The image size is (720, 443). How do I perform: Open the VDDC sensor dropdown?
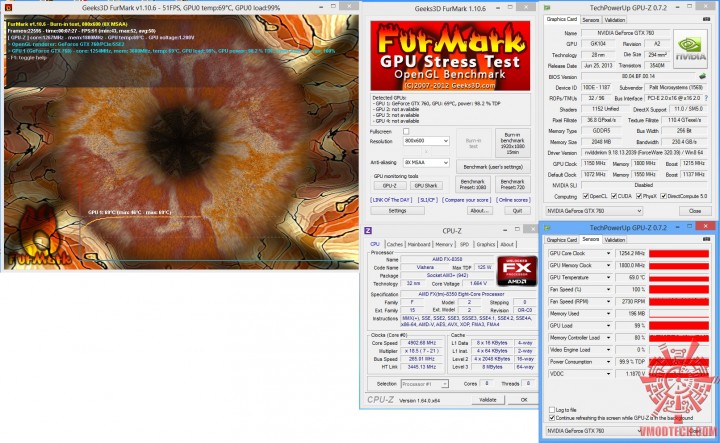[608, 374]
